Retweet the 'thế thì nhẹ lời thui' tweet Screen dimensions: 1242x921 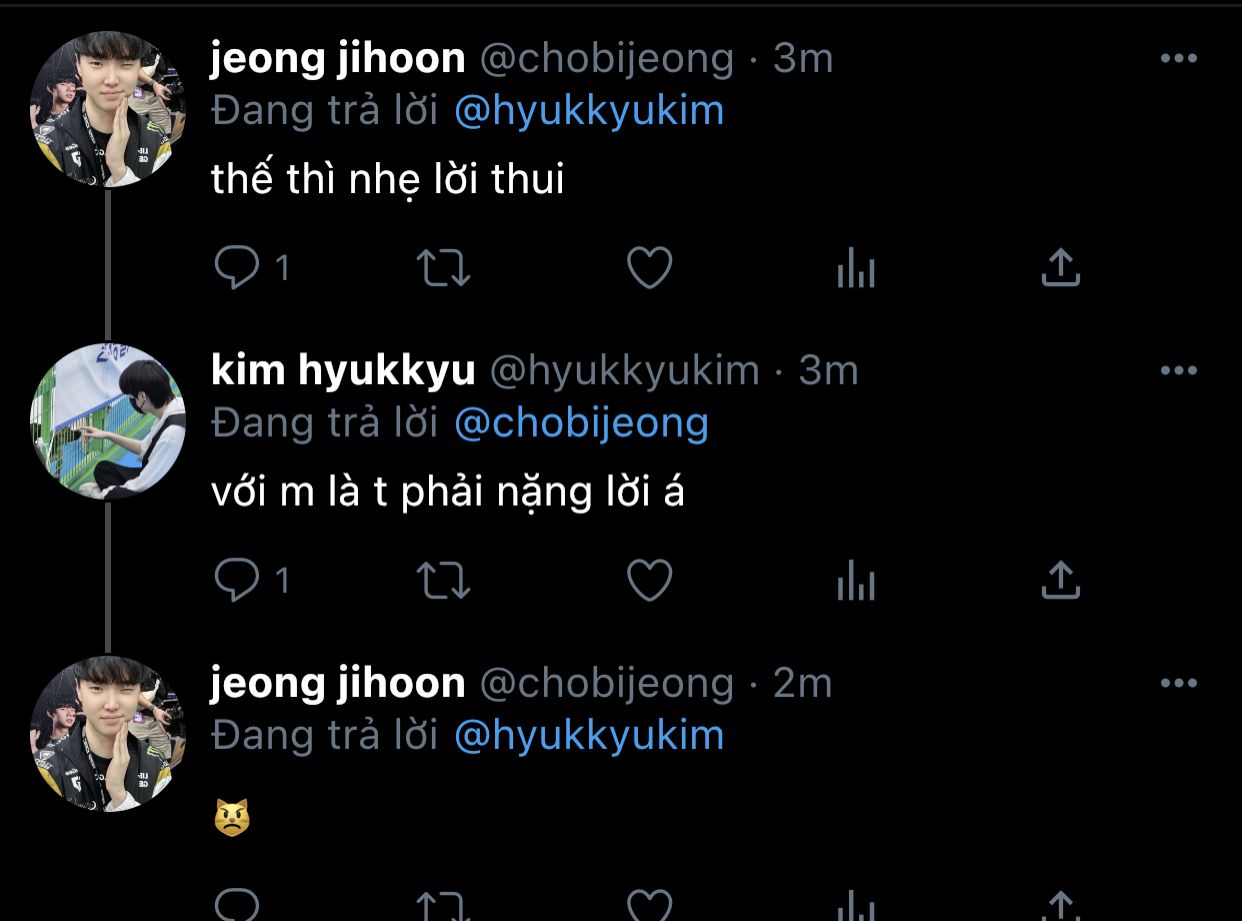tap(443, 267)
